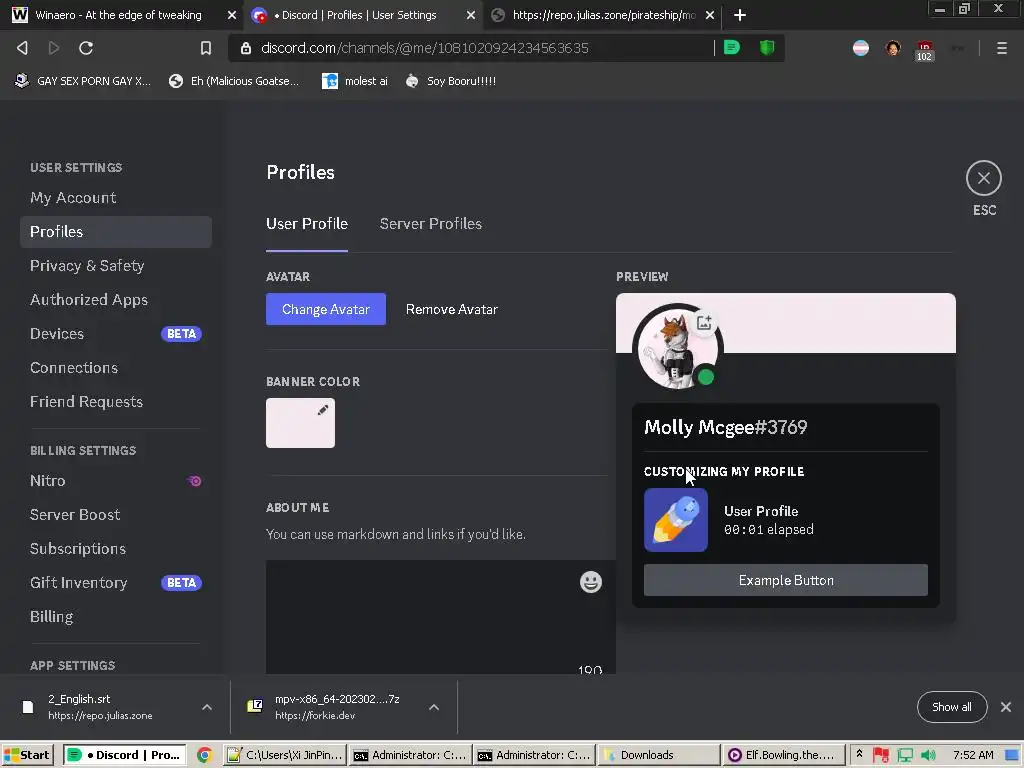Open Connections settings
The height and width of the screenshot is (768, 1024).
click(116, 368)
